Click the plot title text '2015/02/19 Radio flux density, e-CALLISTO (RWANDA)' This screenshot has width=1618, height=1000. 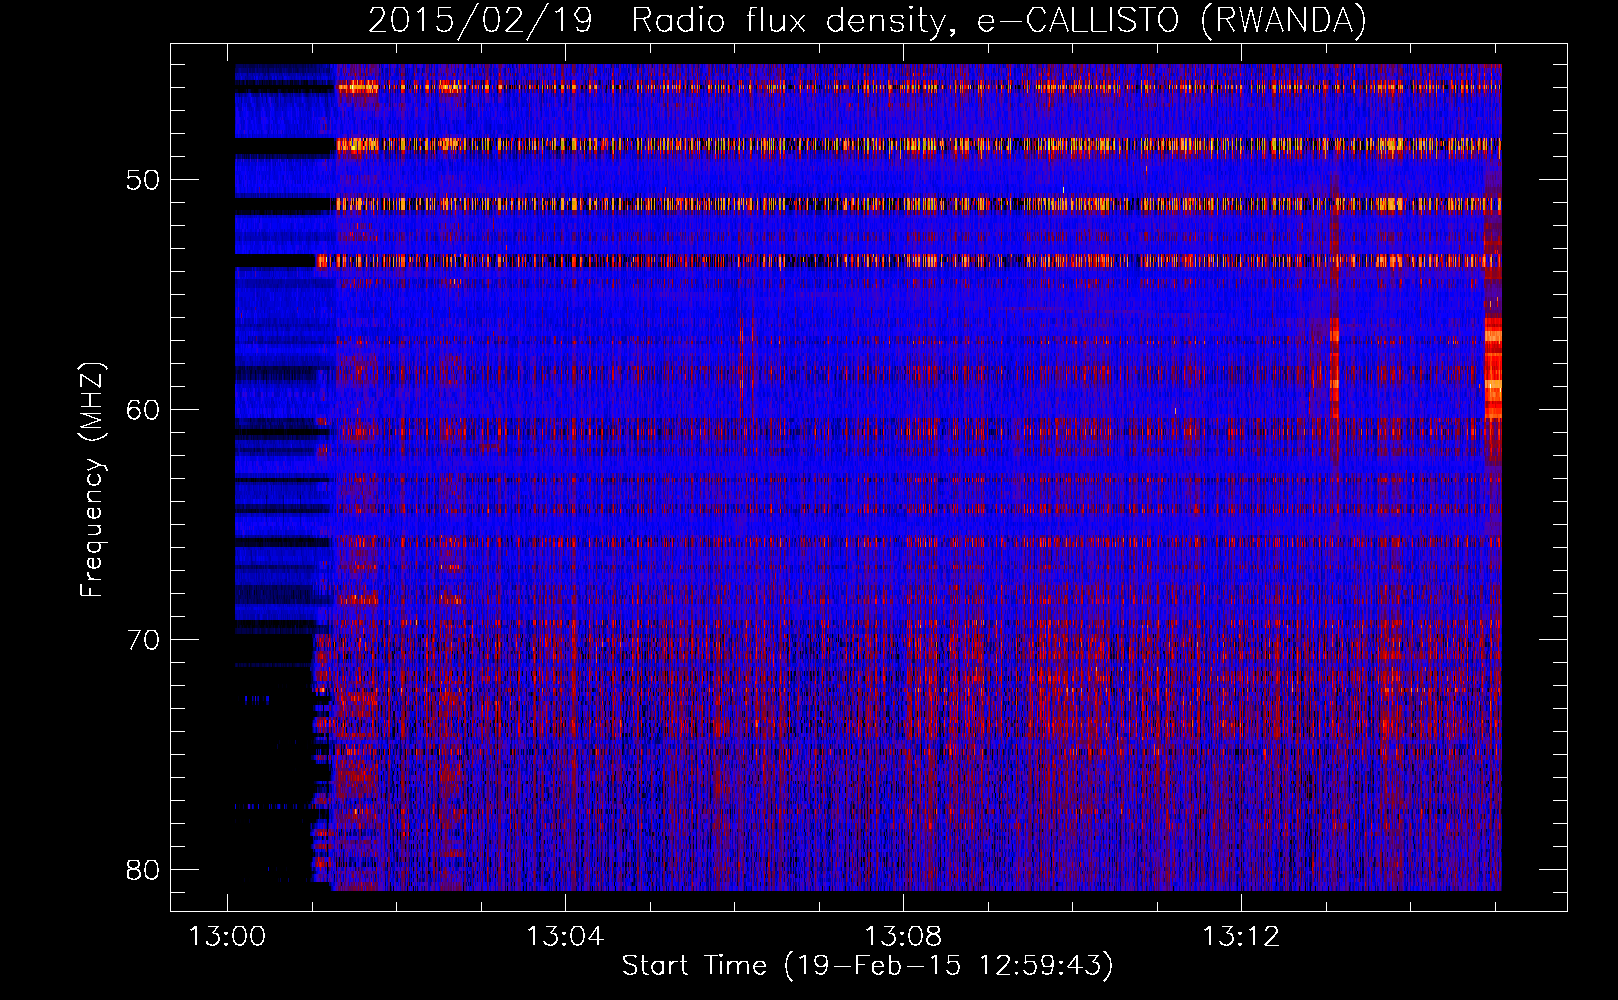point(867,20)
